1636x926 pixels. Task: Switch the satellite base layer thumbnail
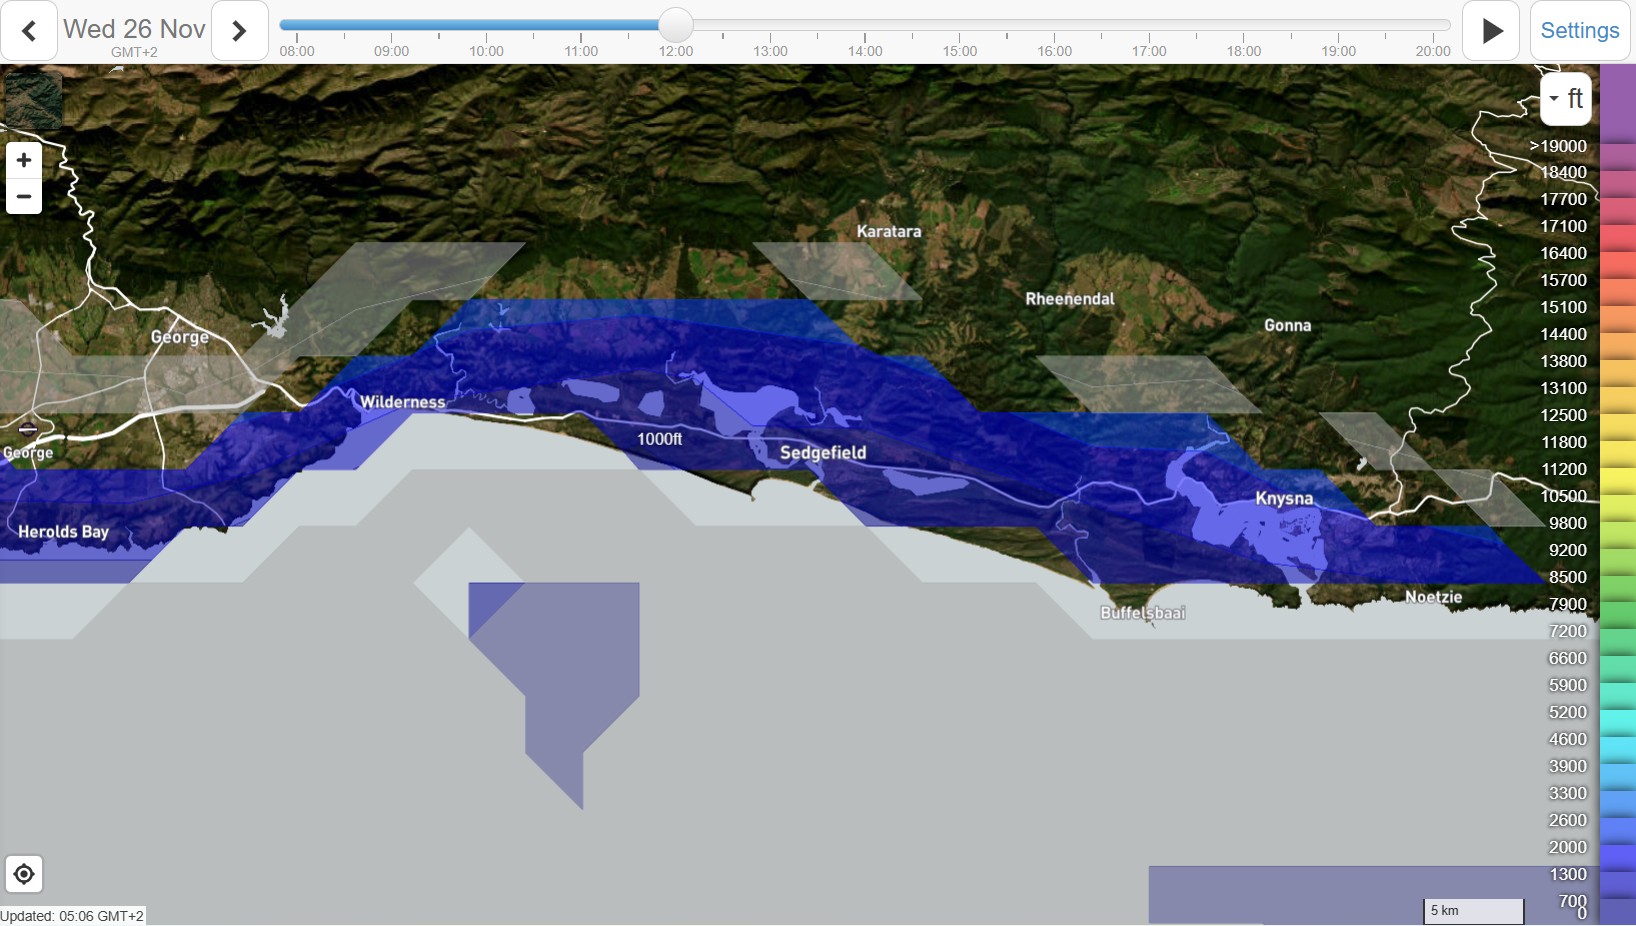tap(33, 99)
